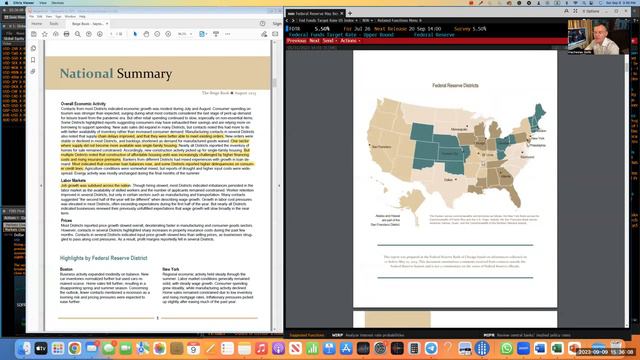Navigate forward arrow in Bloomberg terminal

(293, 20)
